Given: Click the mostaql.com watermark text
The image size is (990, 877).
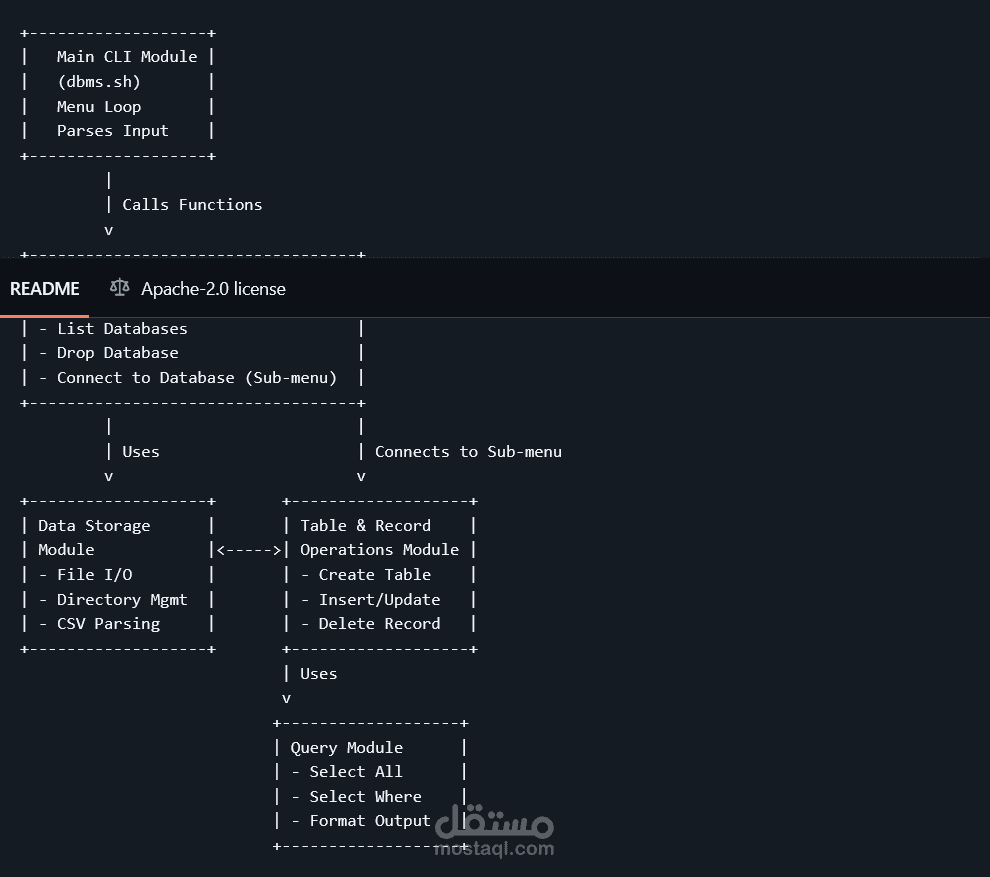Looking at the screenshot, I should click(494, 849).
